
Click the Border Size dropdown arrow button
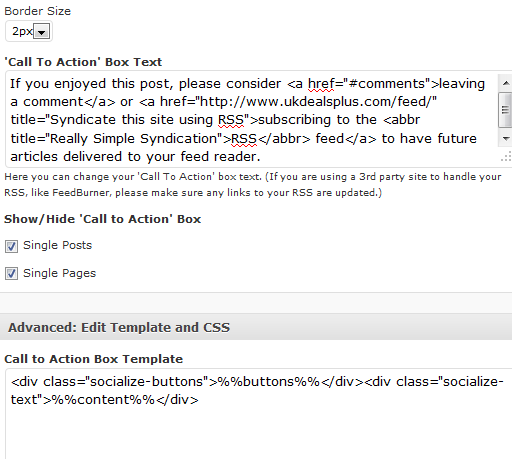(41, 32)
